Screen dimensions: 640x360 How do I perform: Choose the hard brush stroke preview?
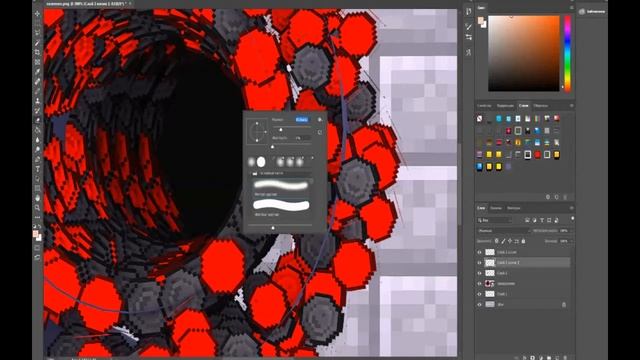tap(281, 205)
